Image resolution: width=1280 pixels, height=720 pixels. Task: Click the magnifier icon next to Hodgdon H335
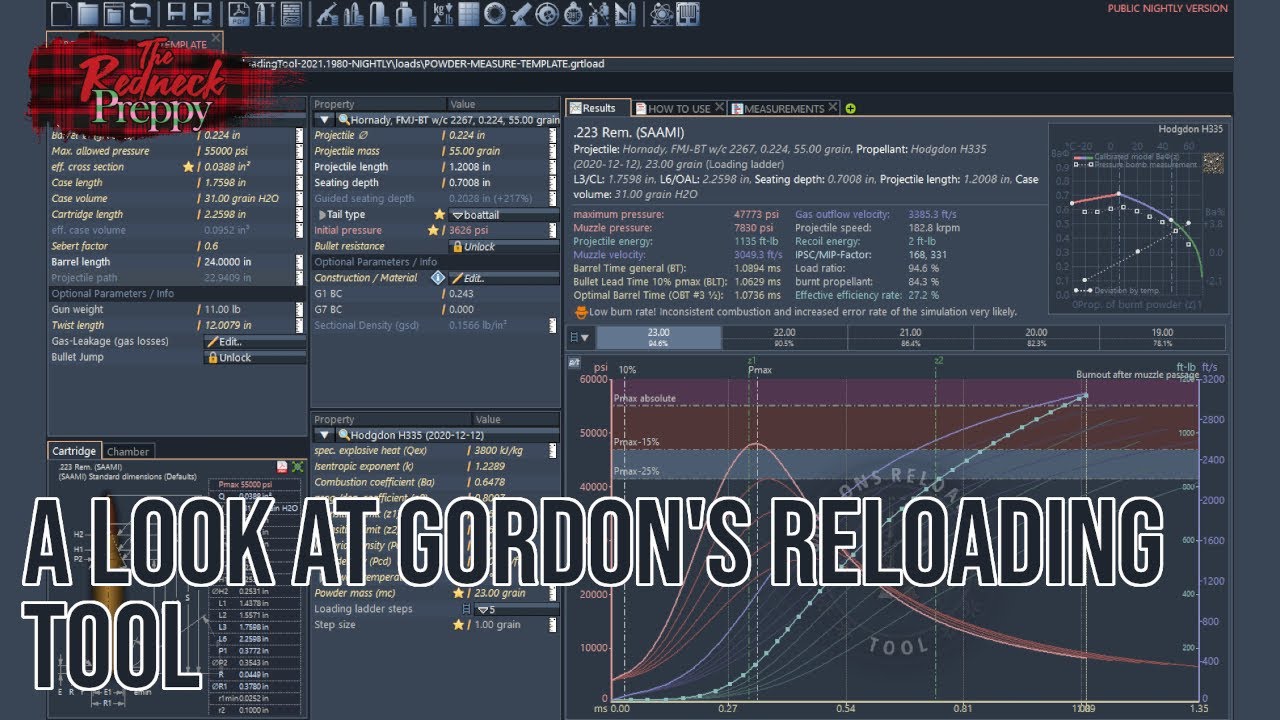(x=343, y=435)
